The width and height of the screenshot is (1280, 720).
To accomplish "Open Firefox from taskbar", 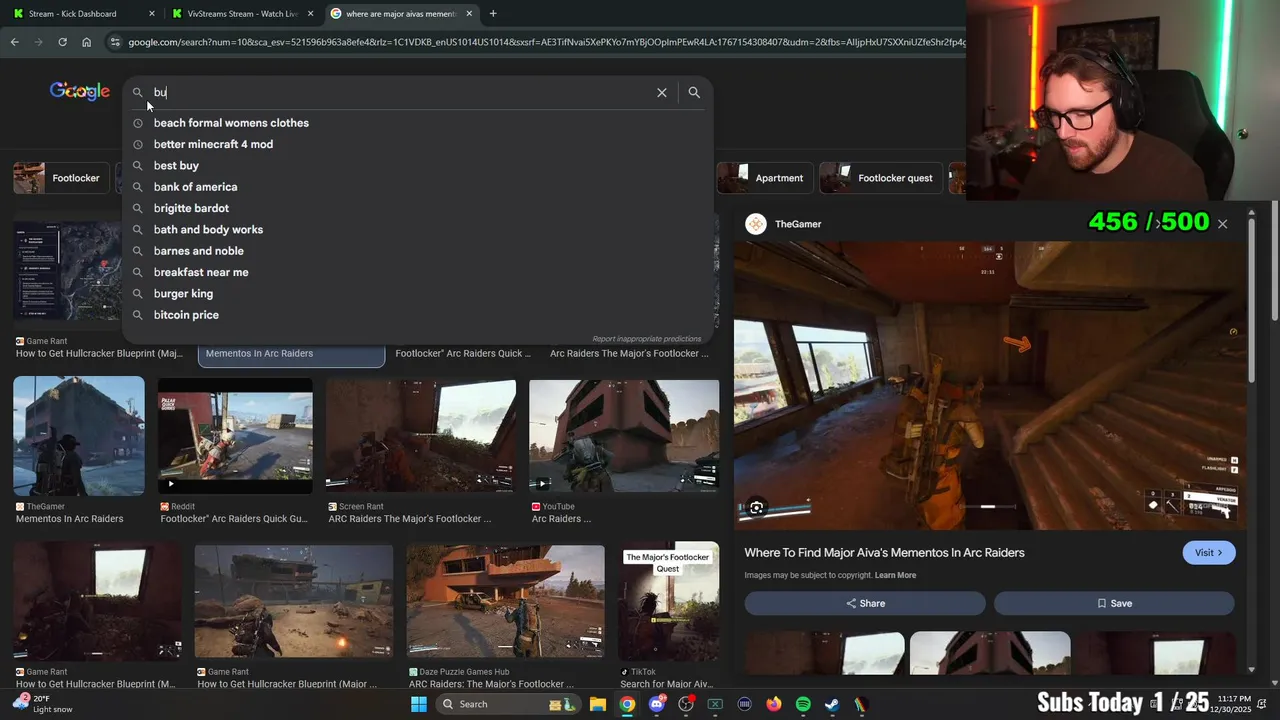I will tap(774, 704).
